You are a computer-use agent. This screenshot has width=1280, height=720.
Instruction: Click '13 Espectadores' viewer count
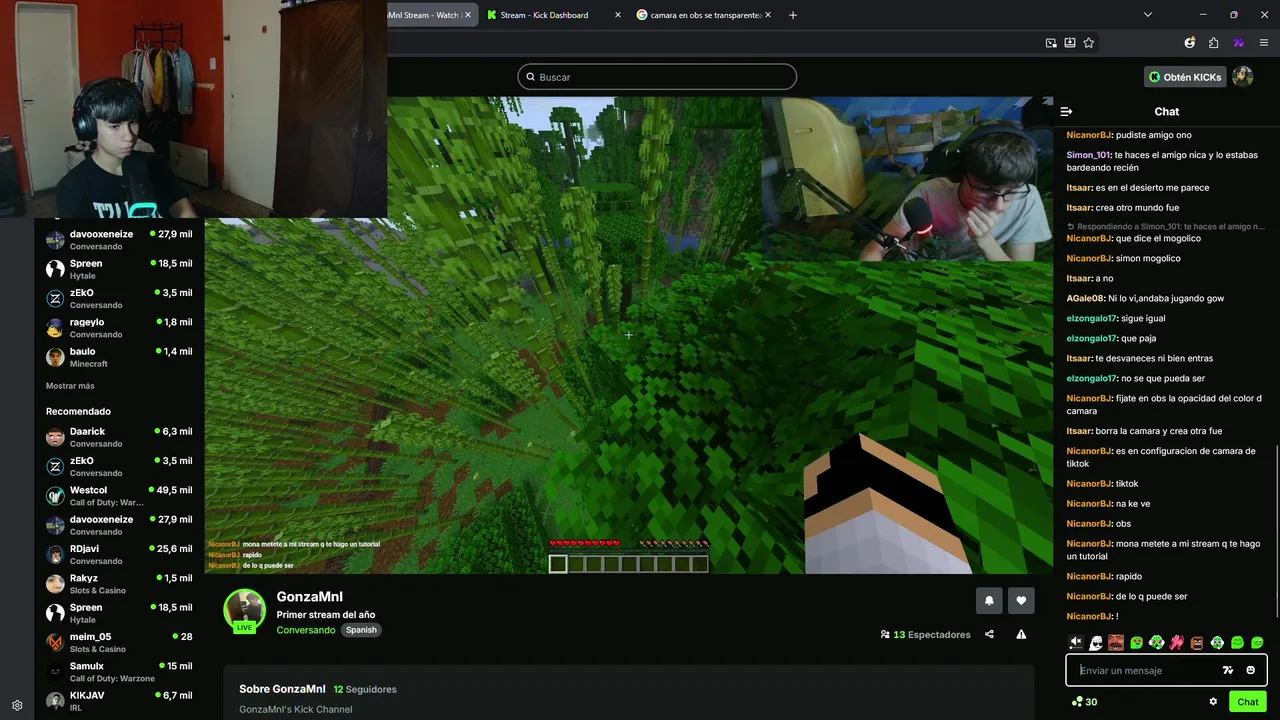pyautogui.click(x=925, y=634)
